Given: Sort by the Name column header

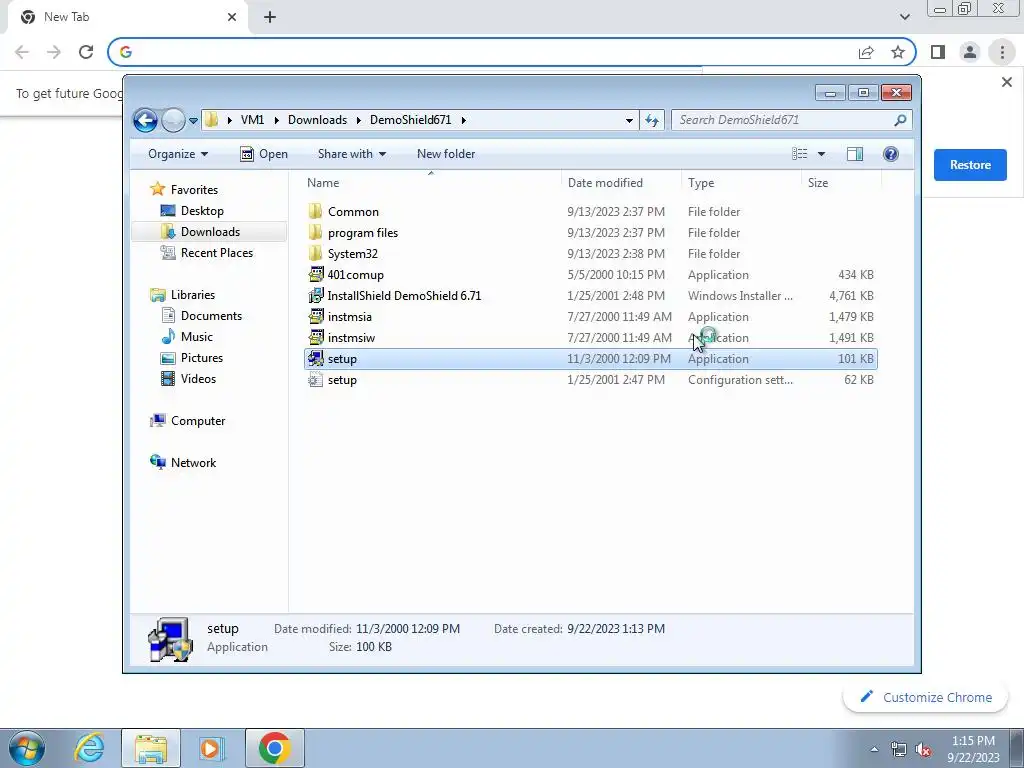Looking at the screenshot, I should click(x=323, y=183).
